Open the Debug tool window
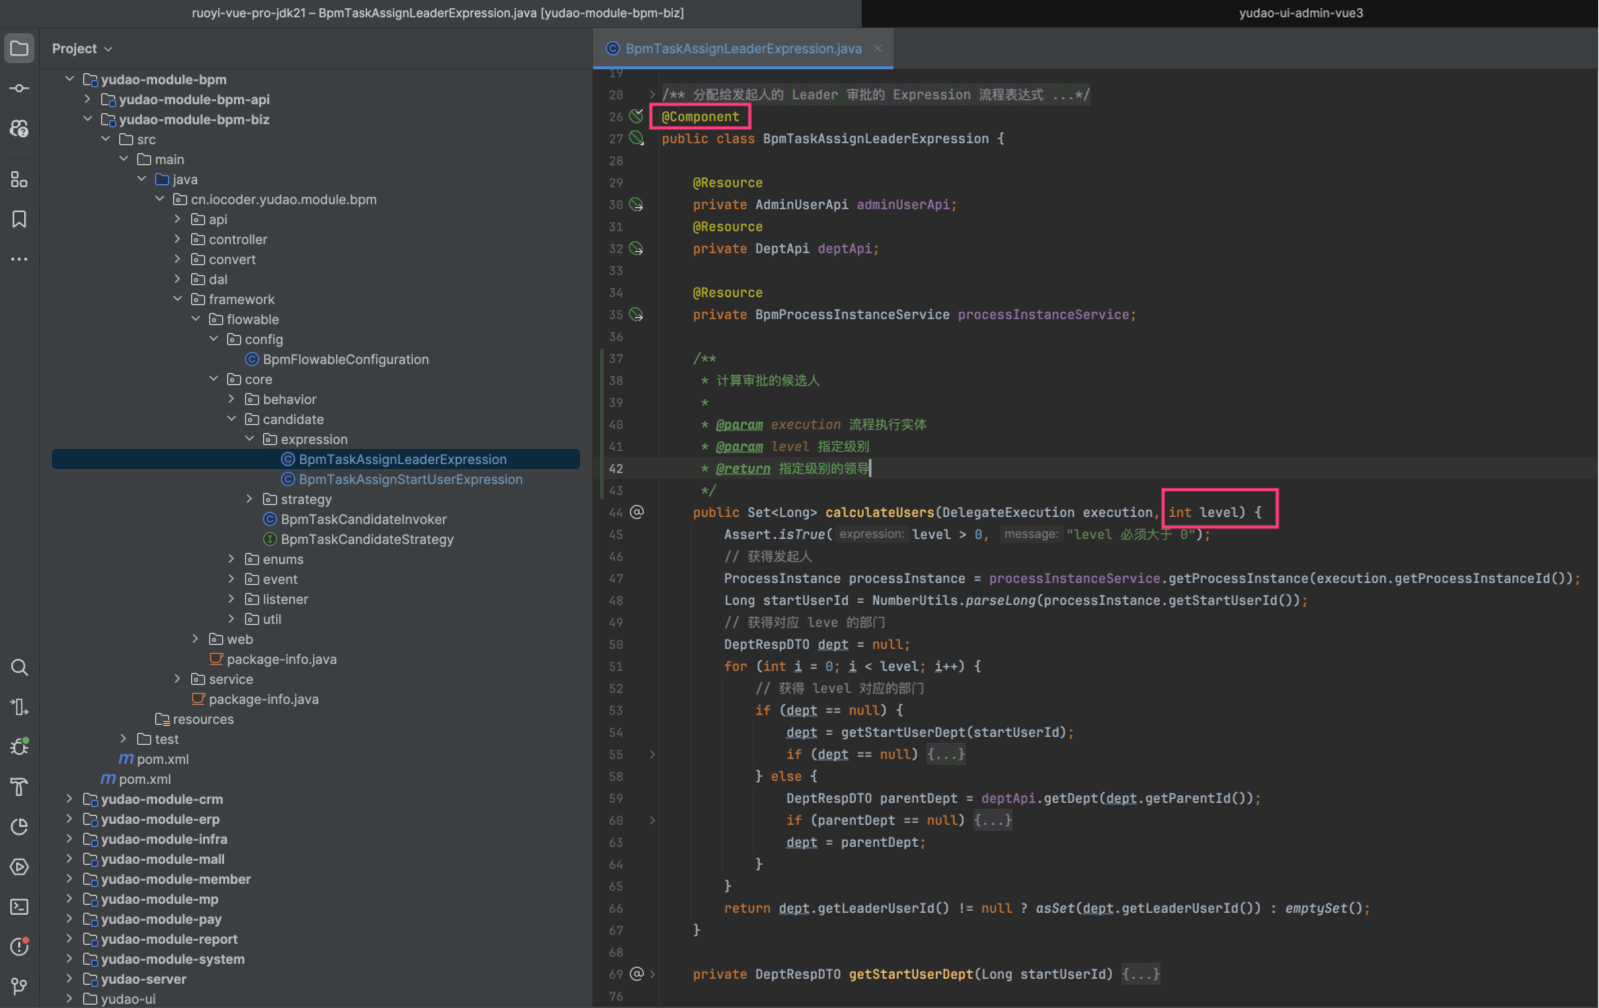Screen dimensions: 1599x1008 (x=19, y=747)
